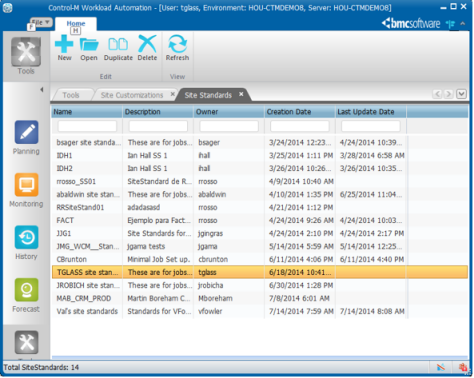Click the Duplicate icon in ribbon
Screen dimensions: 474x378
point(118,44)
